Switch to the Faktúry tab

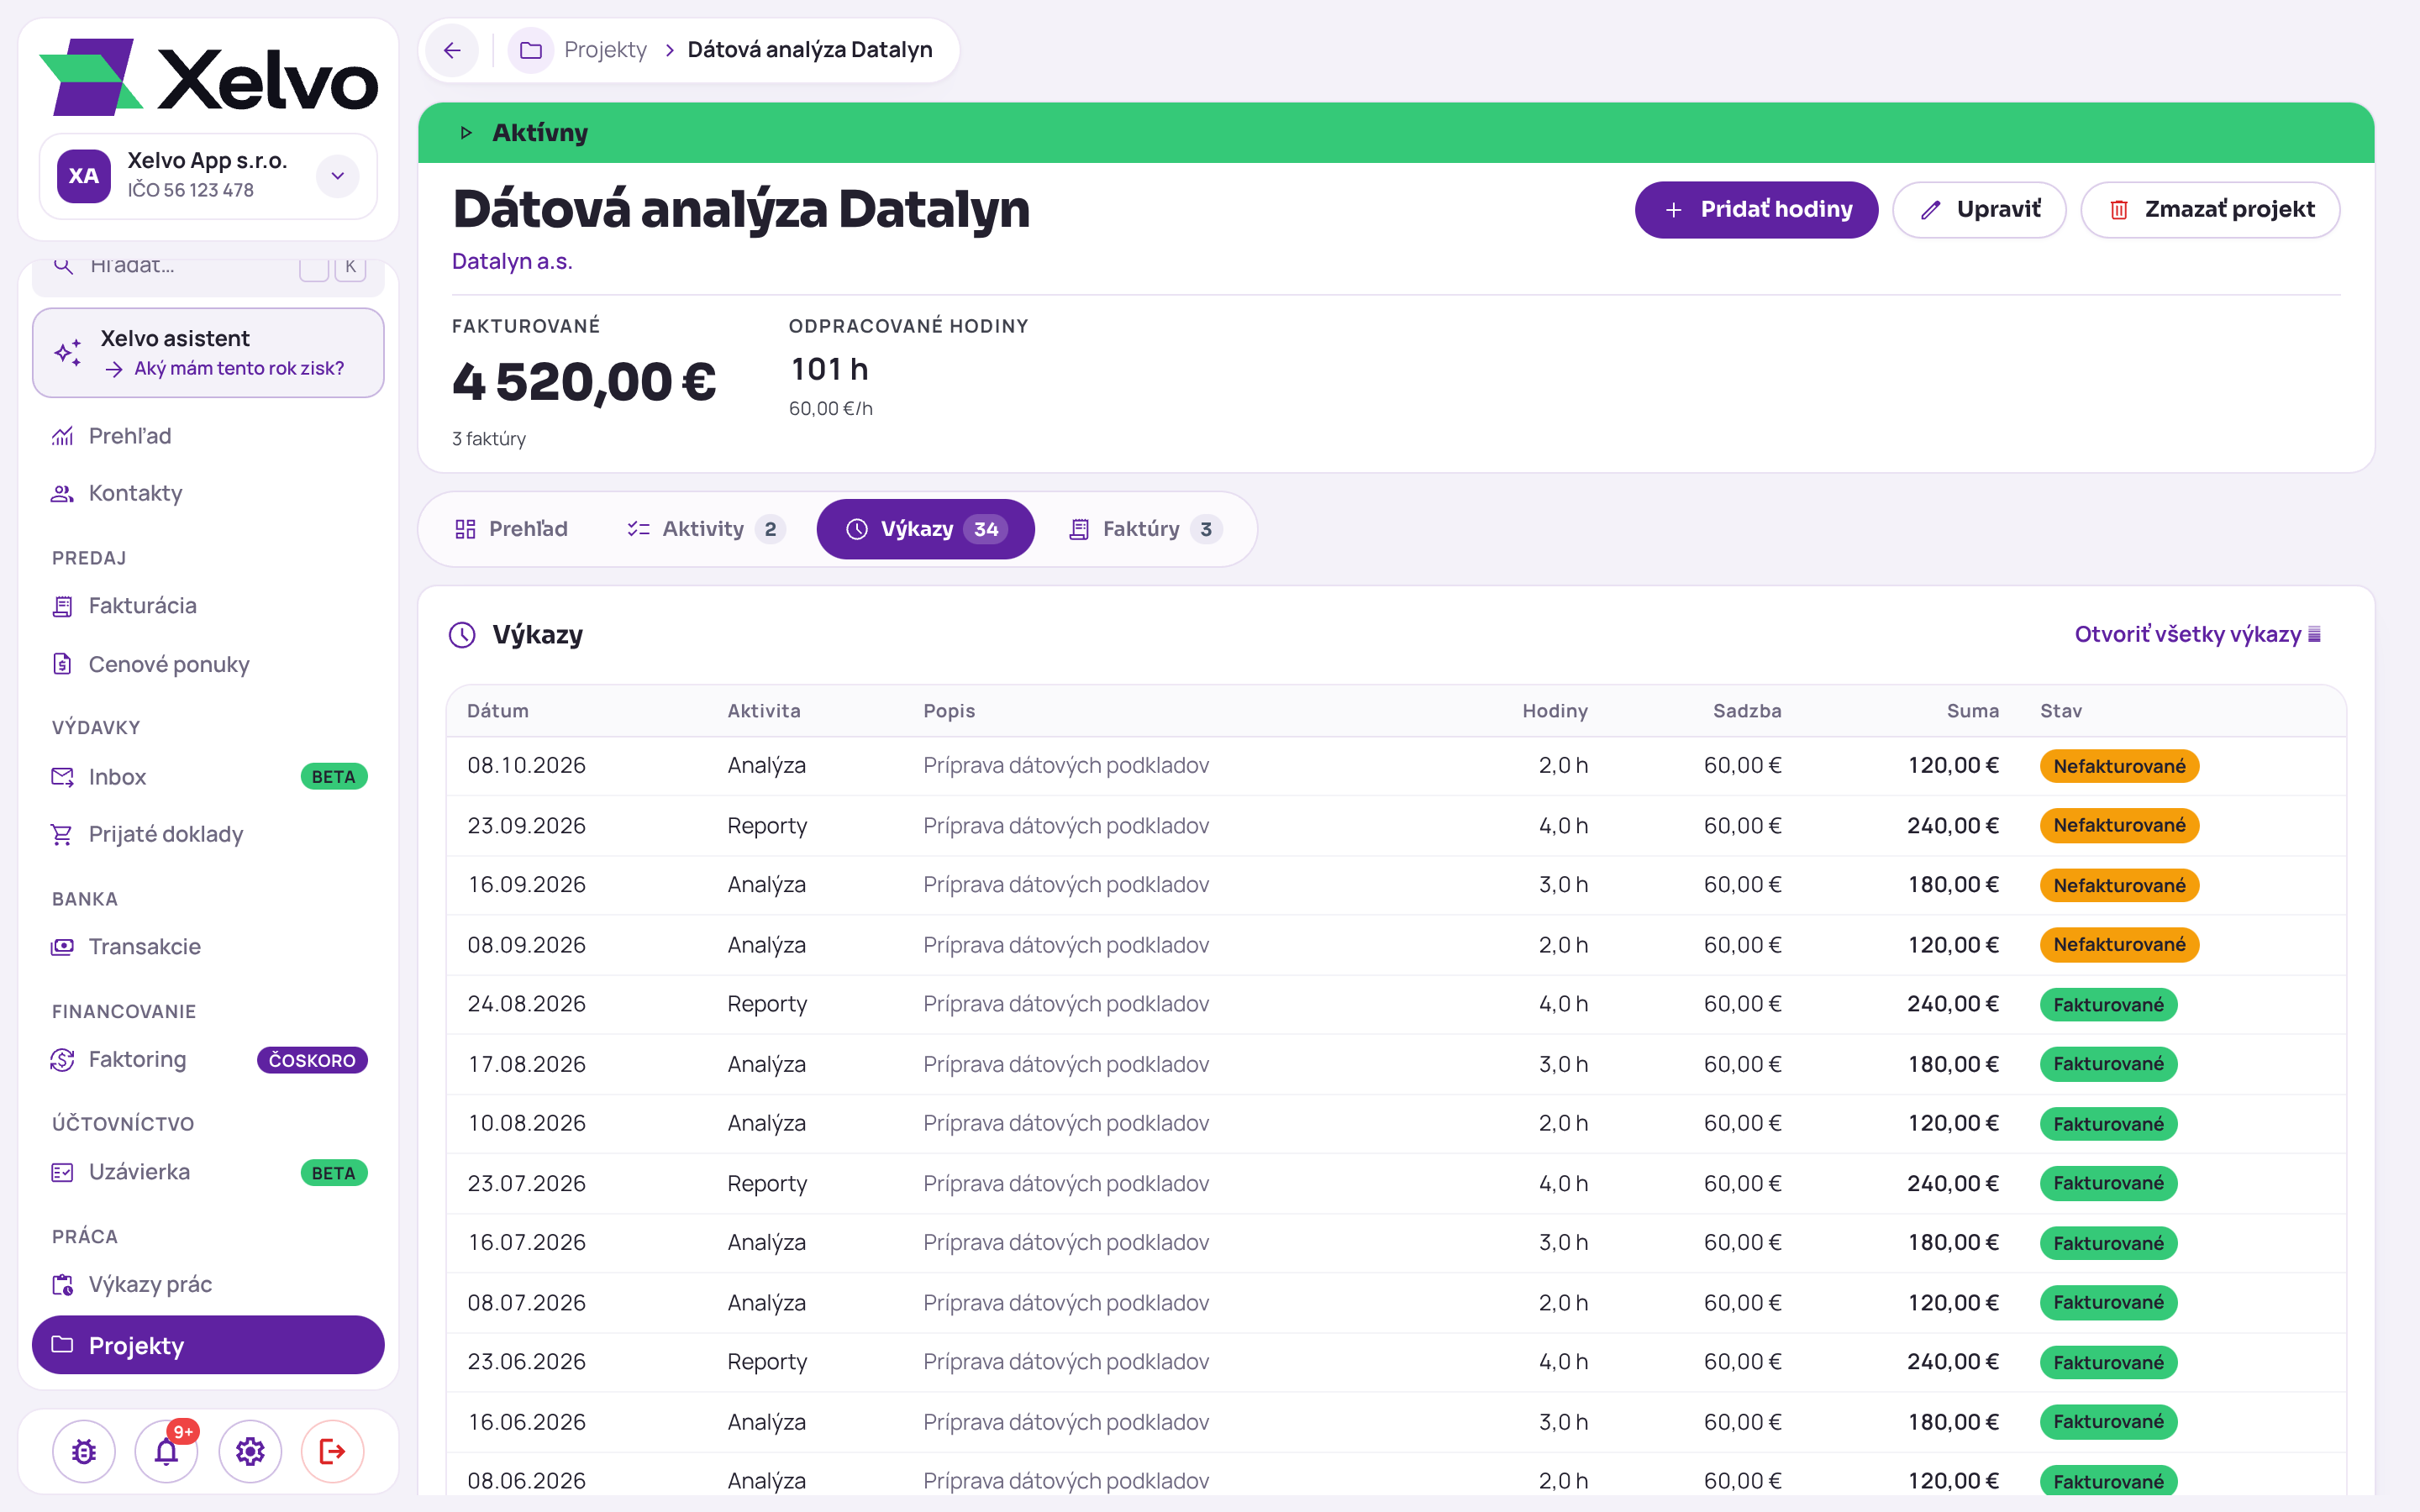(x=1145, y=529)
